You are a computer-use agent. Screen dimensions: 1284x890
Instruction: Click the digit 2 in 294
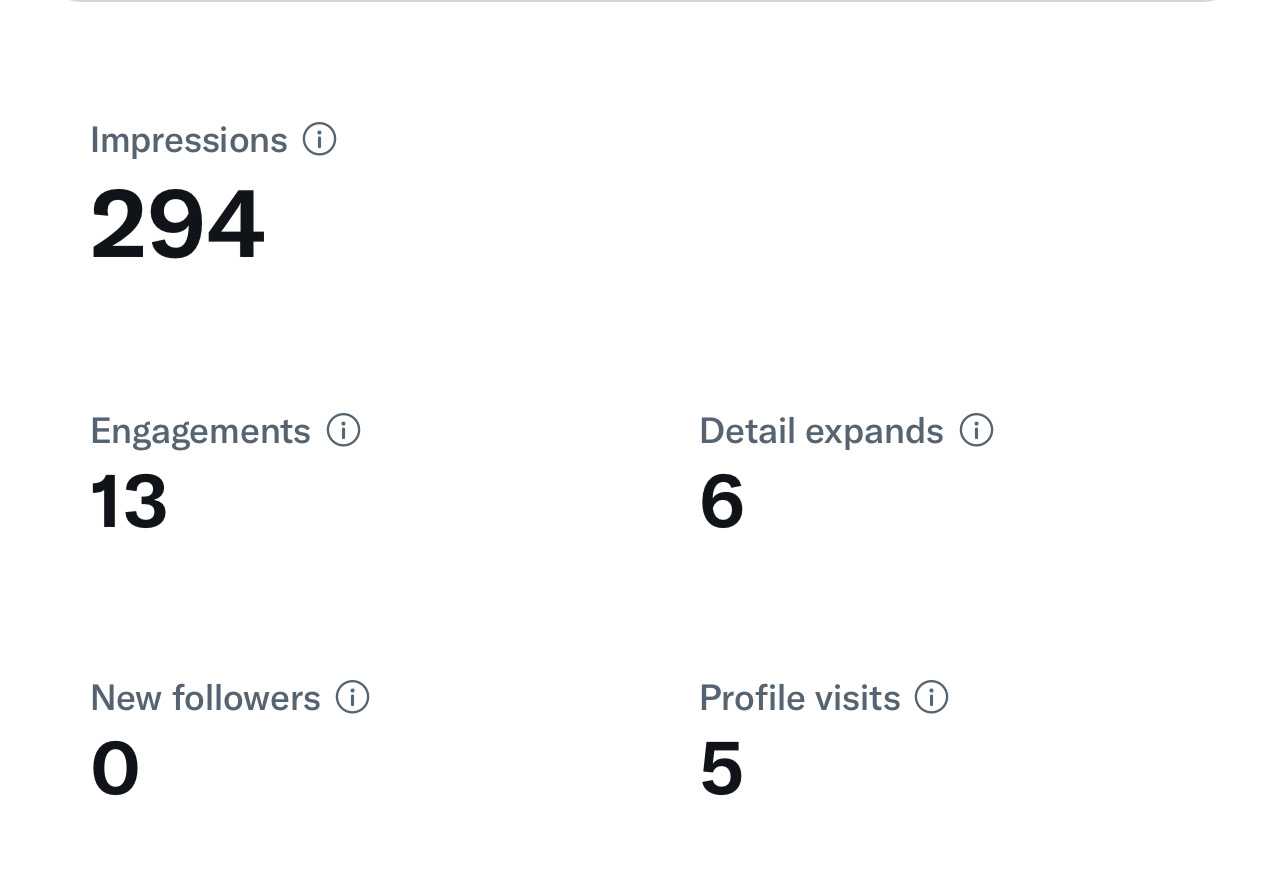119,225
